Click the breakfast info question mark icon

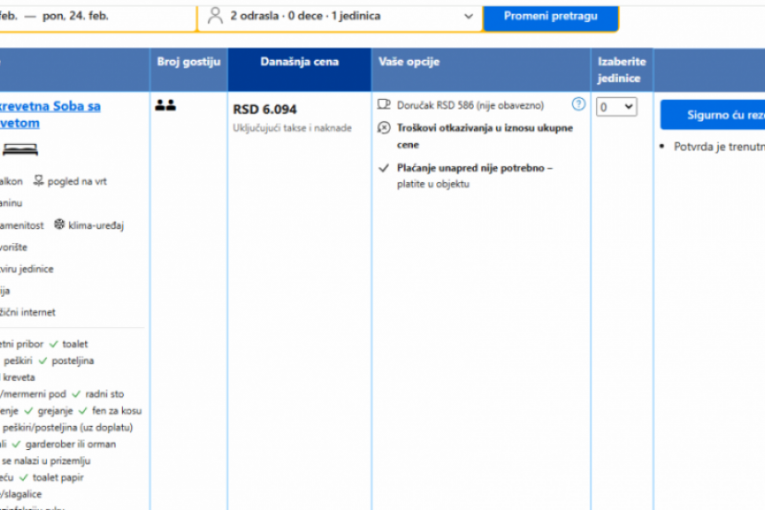(x=578, y=104)
